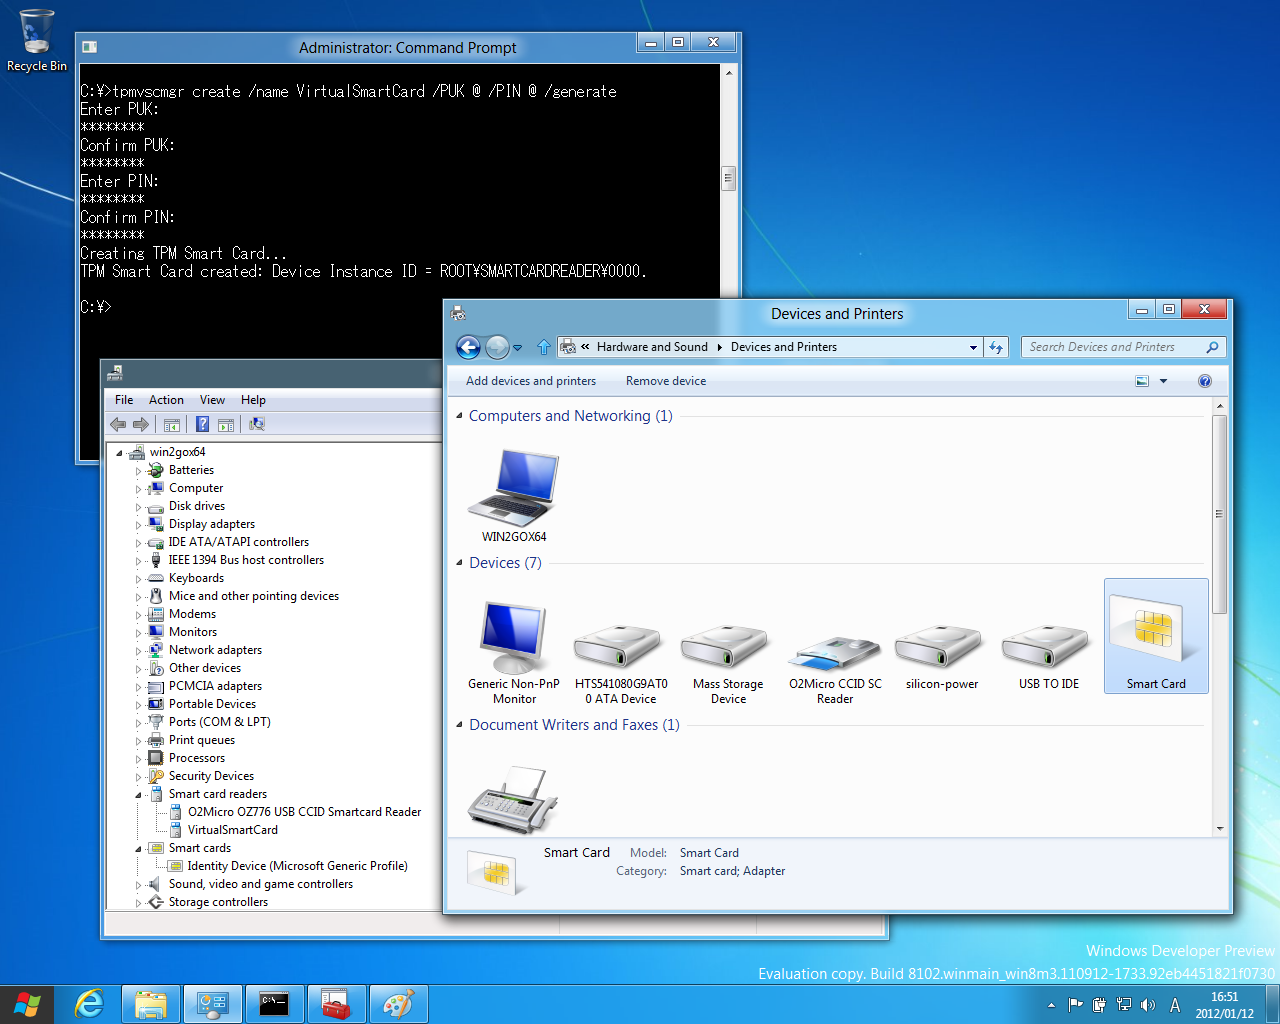This screenshot has width=1280, height=1024.
Task: Collapse the Devices (7) group
Action: click(x=459, y=563)
